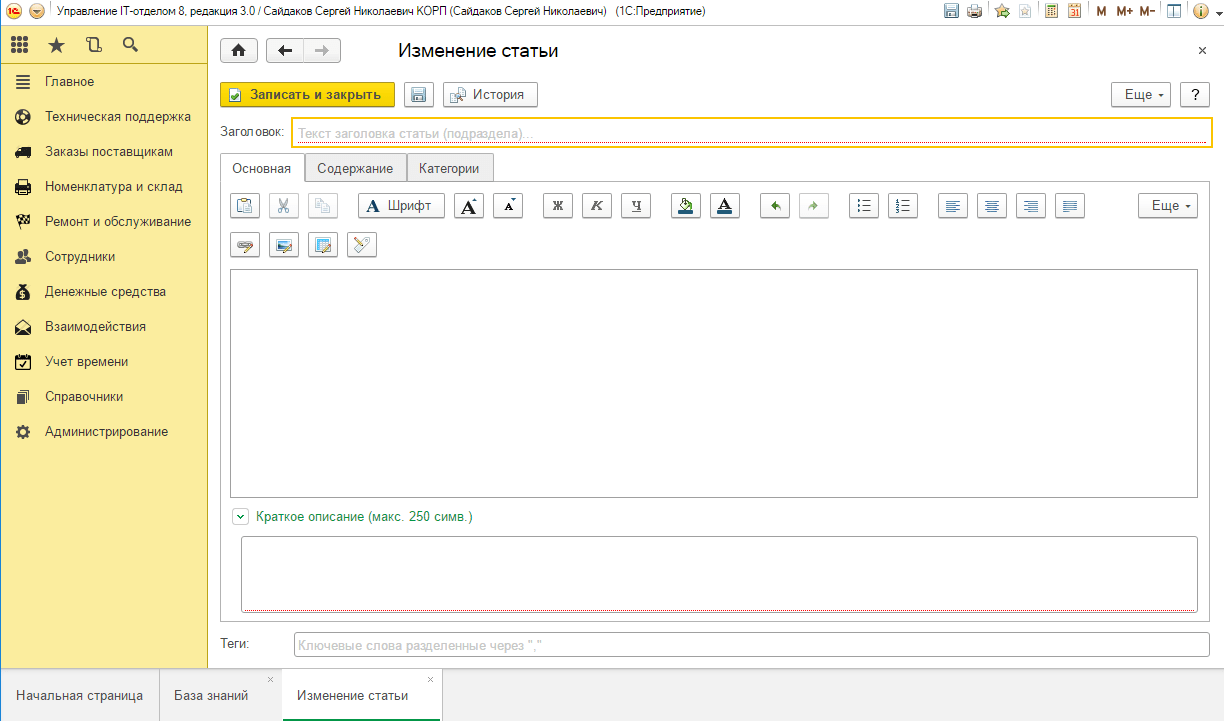
Task: Open Техническая поддержка section
Action: point(104,117)
